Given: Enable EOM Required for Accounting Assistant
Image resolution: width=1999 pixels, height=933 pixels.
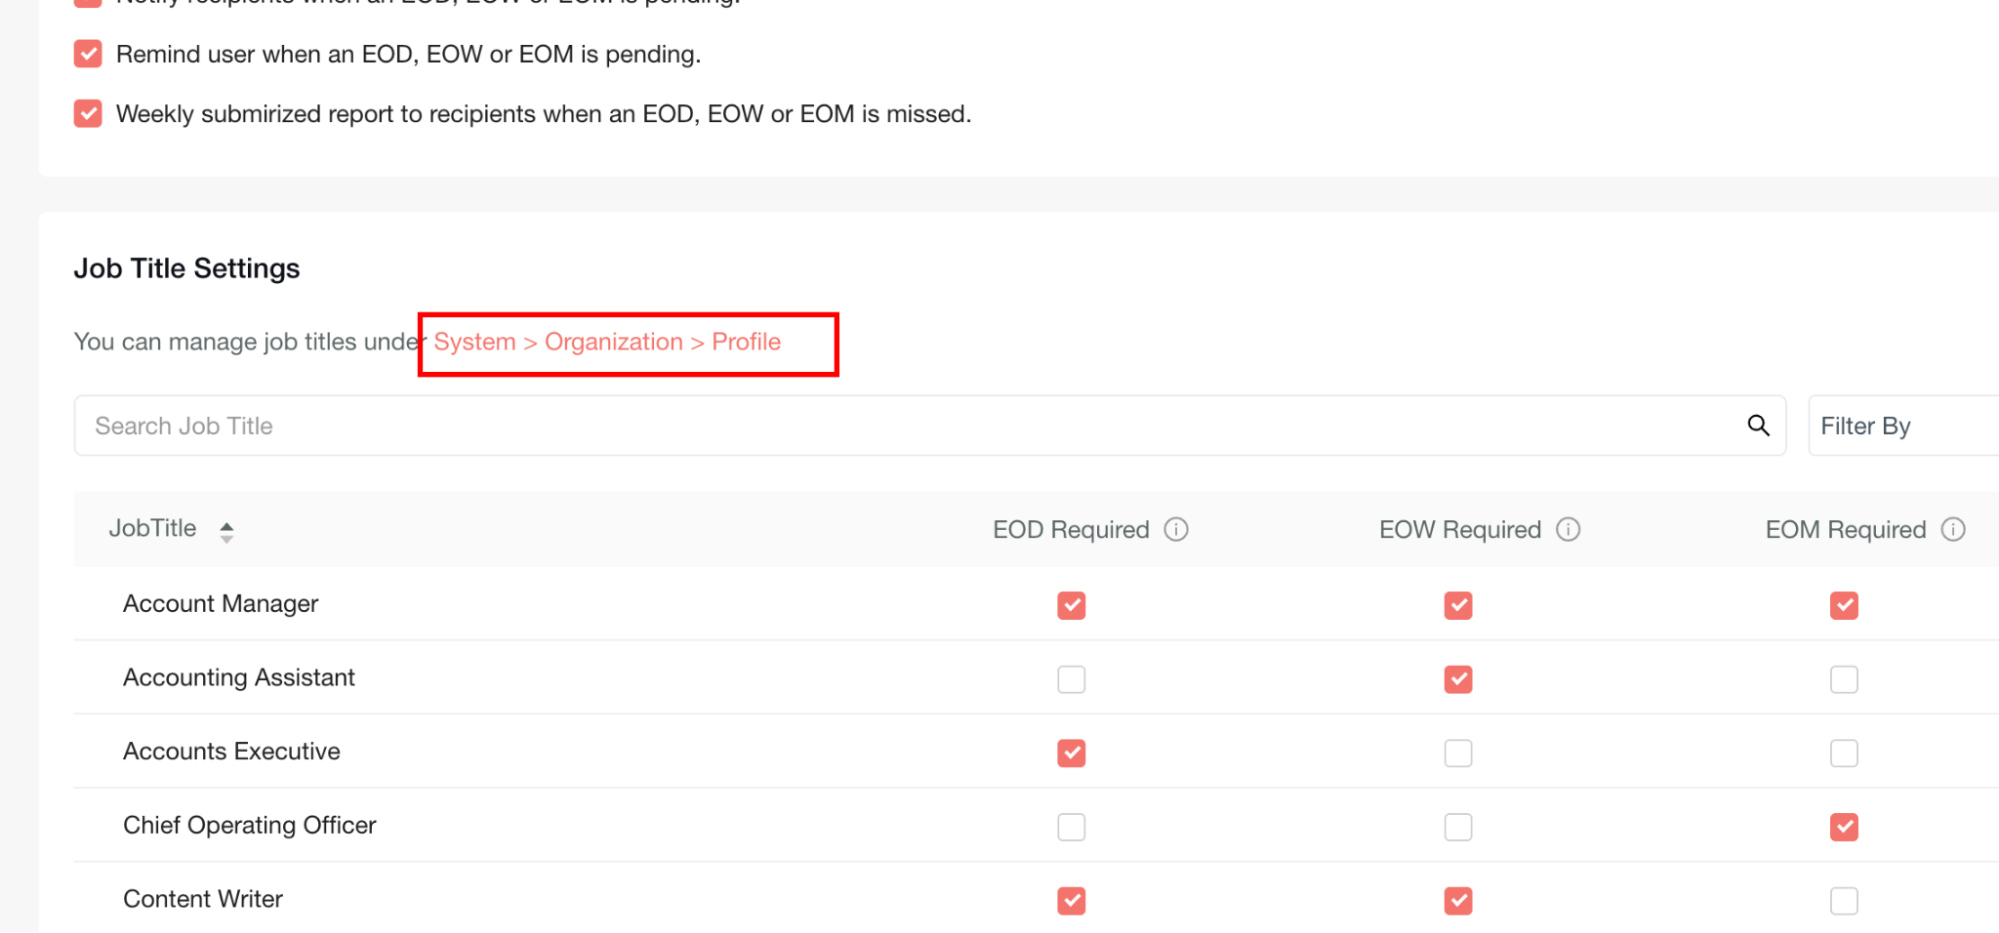Looking at the screenshot, I should tap(1844, 679).
